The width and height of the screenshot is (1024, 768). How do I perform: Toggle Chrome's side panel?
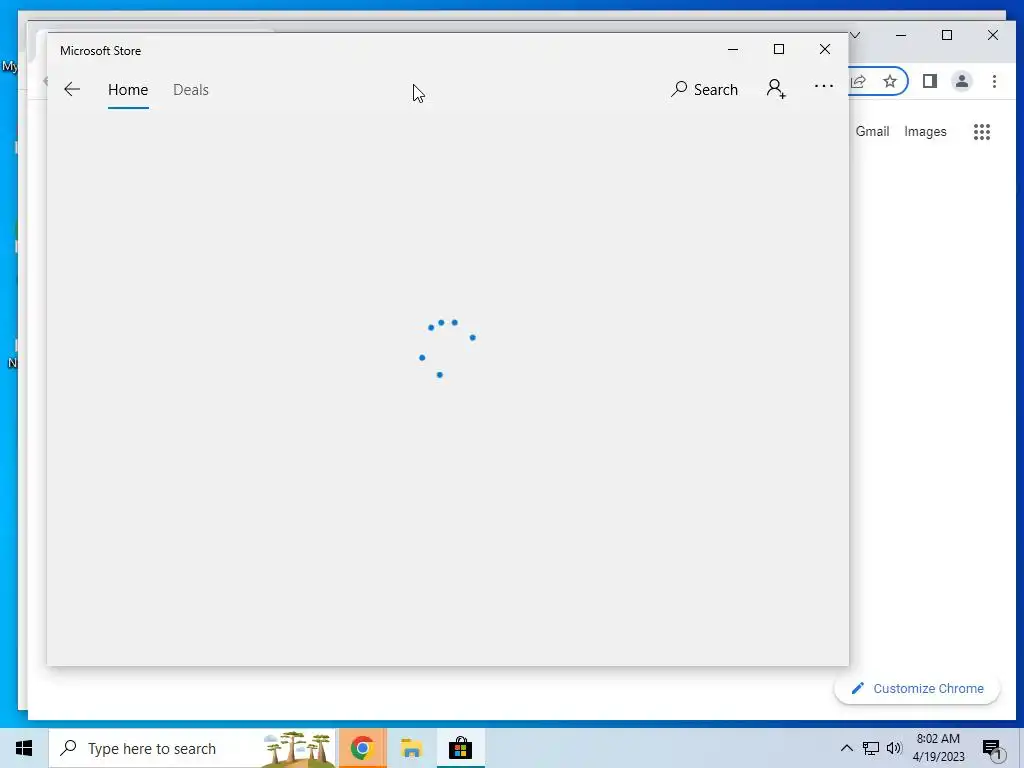(x=929, y=81)
